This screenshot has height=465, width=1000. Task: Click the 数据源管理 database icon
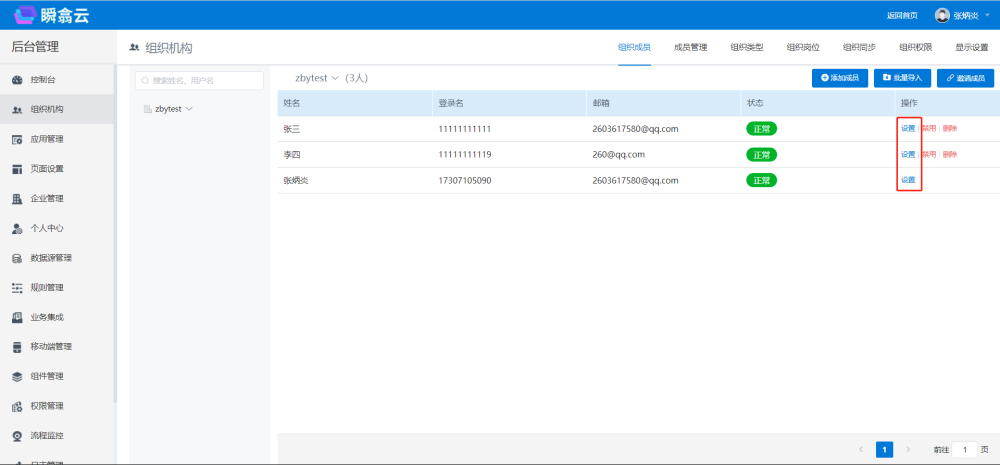tap(17, 258)
